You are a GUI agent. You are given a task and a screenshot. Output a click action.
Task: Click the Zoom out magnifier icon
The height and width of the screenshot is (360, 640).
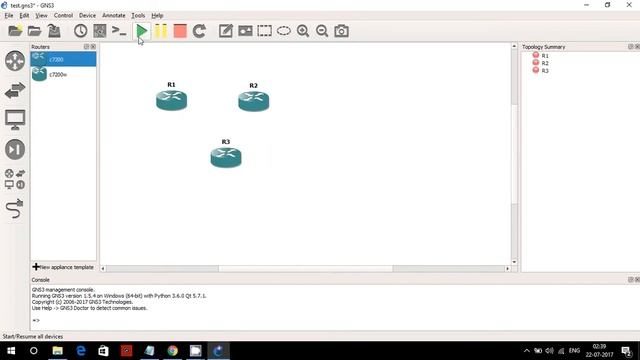[322, 31]
